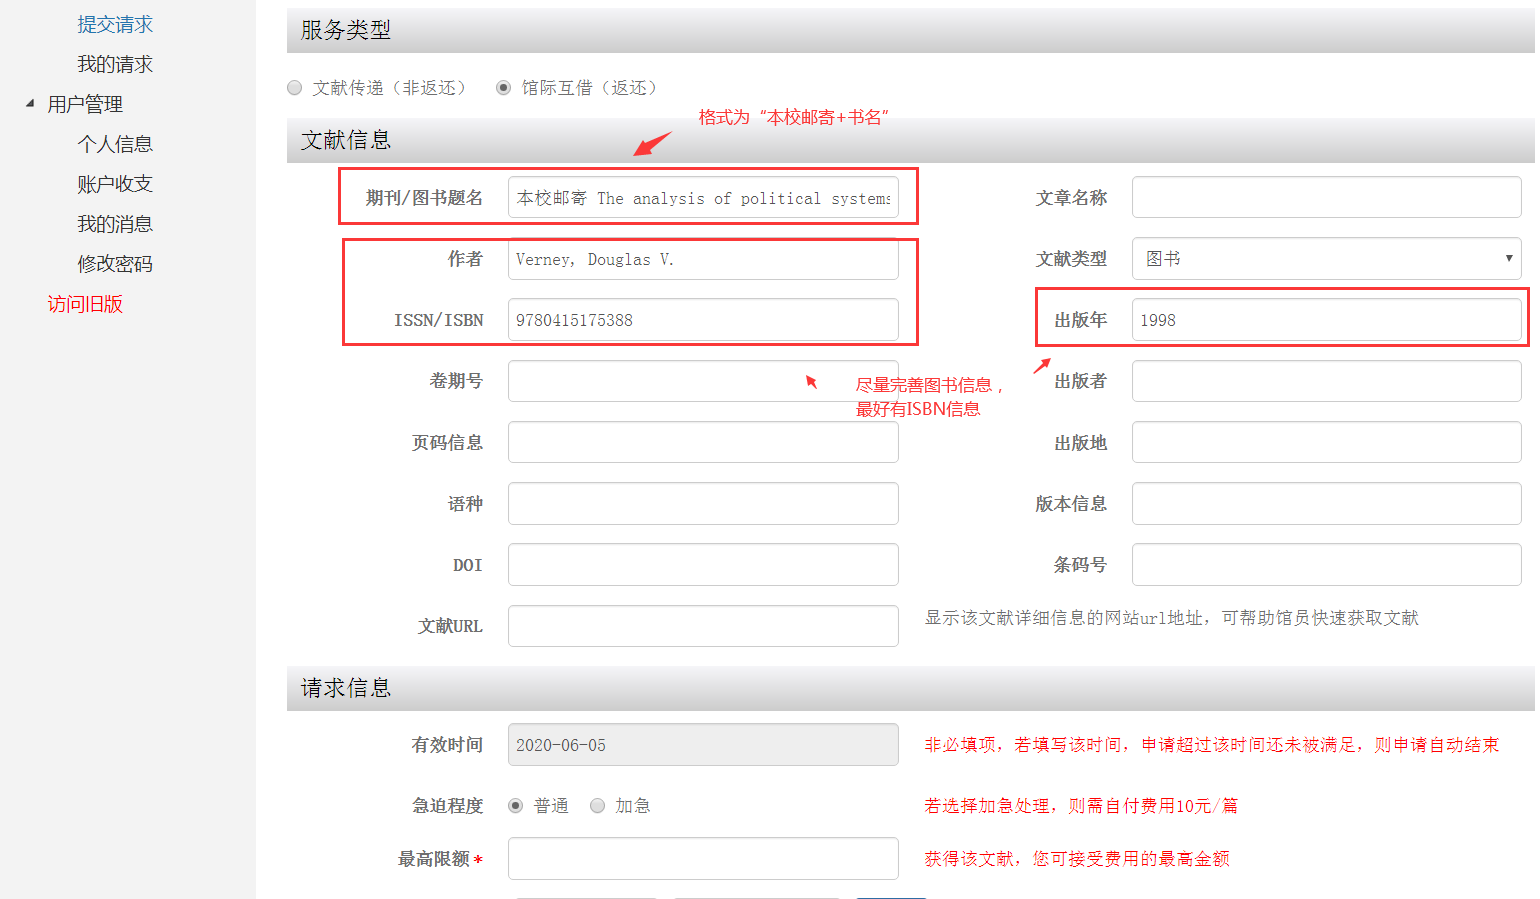1540x899 pixels.
Task: Go to 我的请求 page
Action: pyautogui.click(x=115, y=64)
